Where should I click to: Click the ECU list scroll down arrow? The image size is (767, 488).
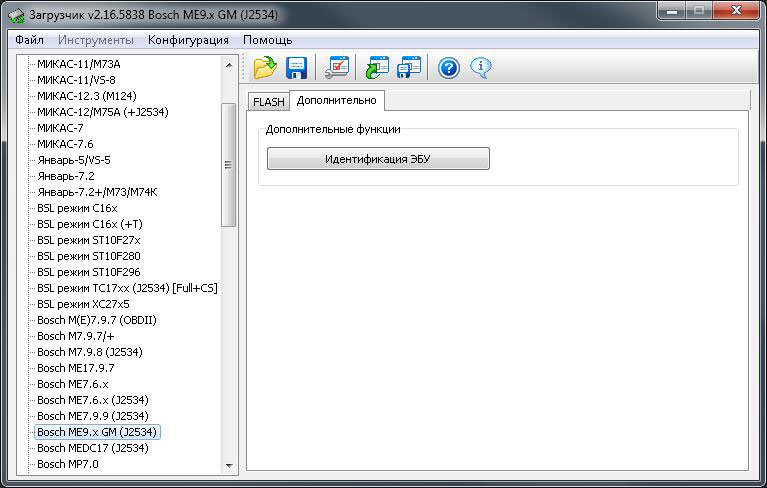229,464
